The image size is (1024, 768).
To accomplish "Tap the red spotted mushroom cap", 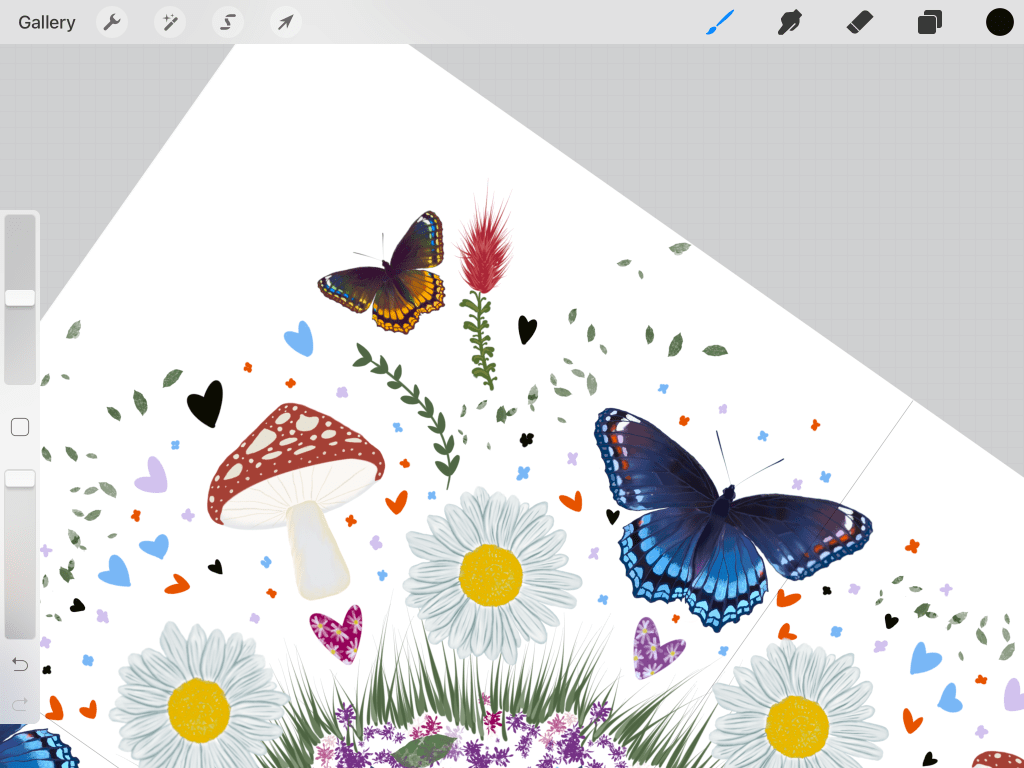I will [295, 450].
